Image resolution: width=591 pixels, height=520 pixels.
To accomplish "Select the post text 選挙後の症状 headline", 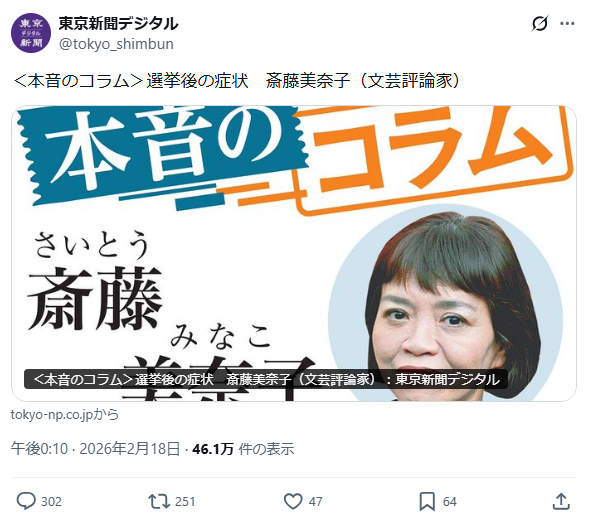I will point(198,81).
